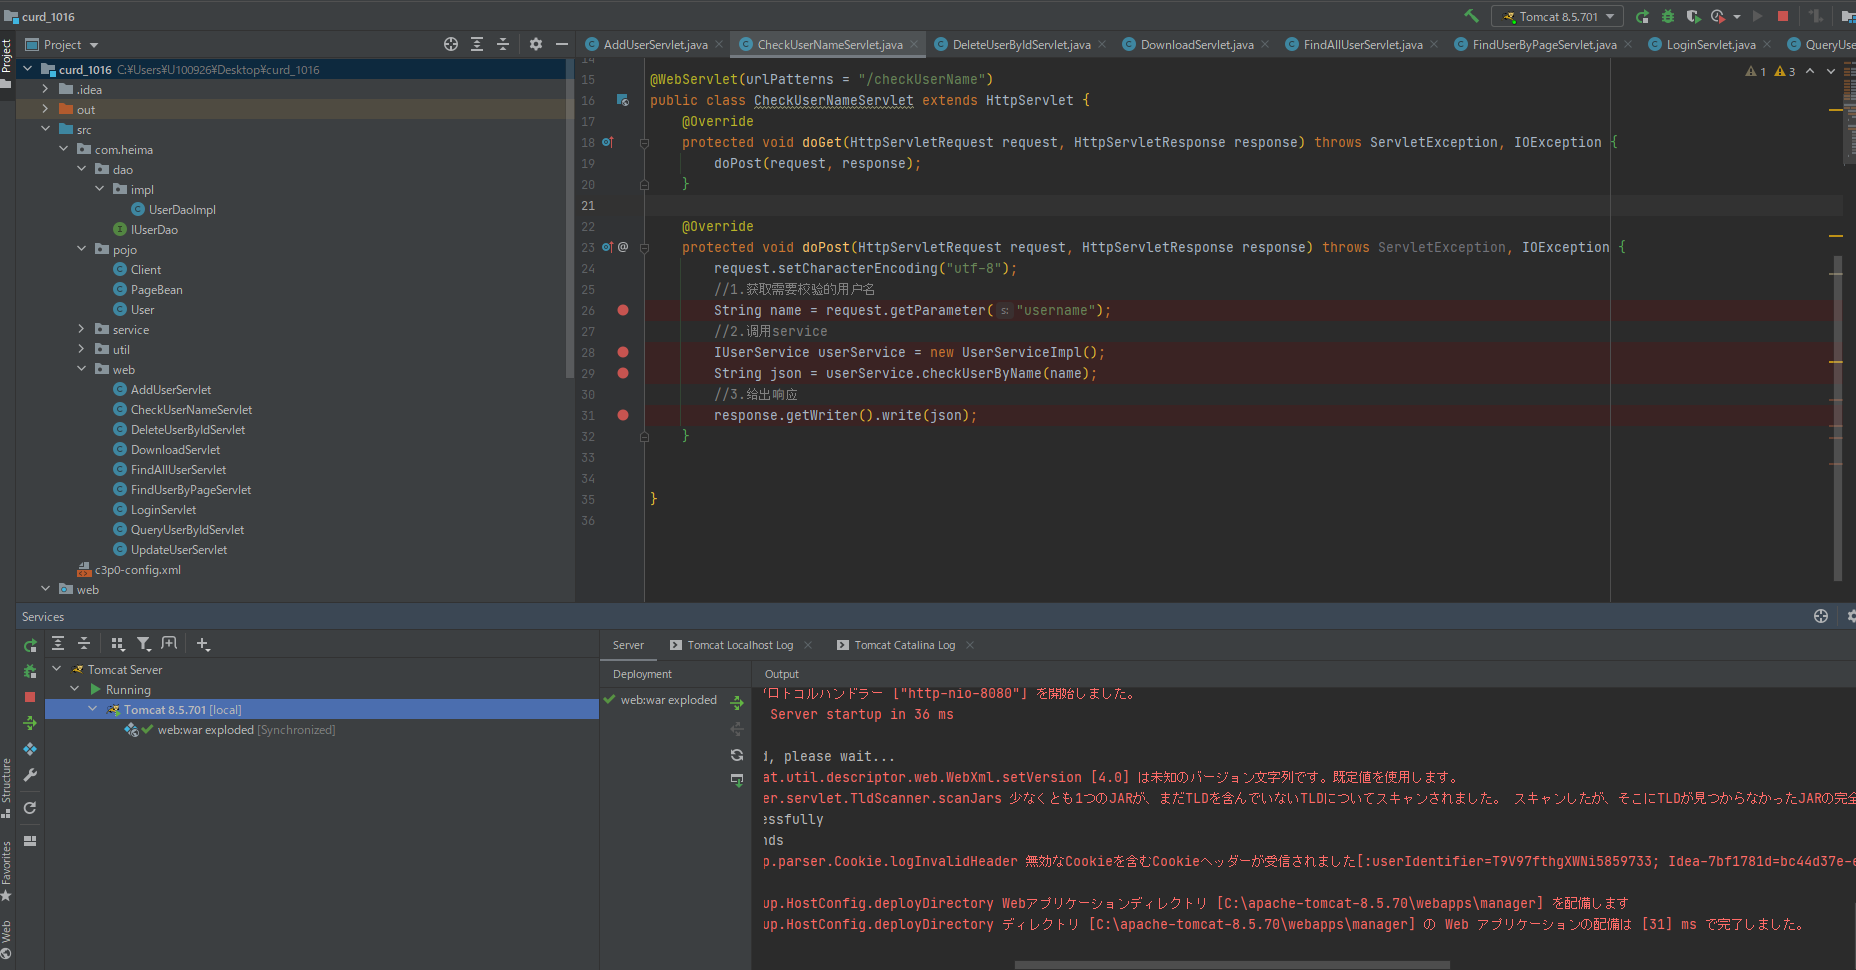Click the Update application icon in Services sidebar
Screen dimensions: 1856x970
point(30,723)
